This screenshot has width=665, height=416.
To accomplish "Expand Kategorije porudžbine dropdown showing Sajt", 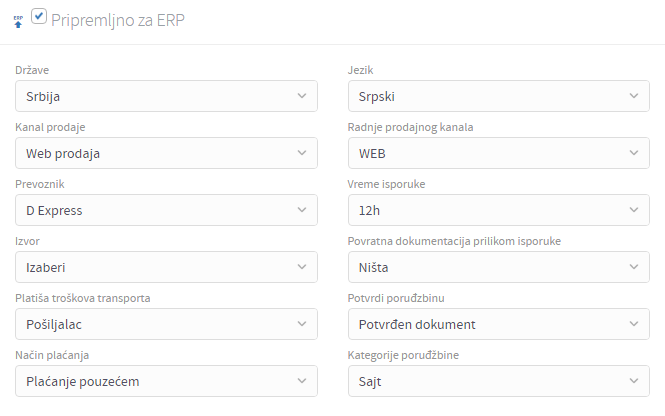I will point(499,381).
